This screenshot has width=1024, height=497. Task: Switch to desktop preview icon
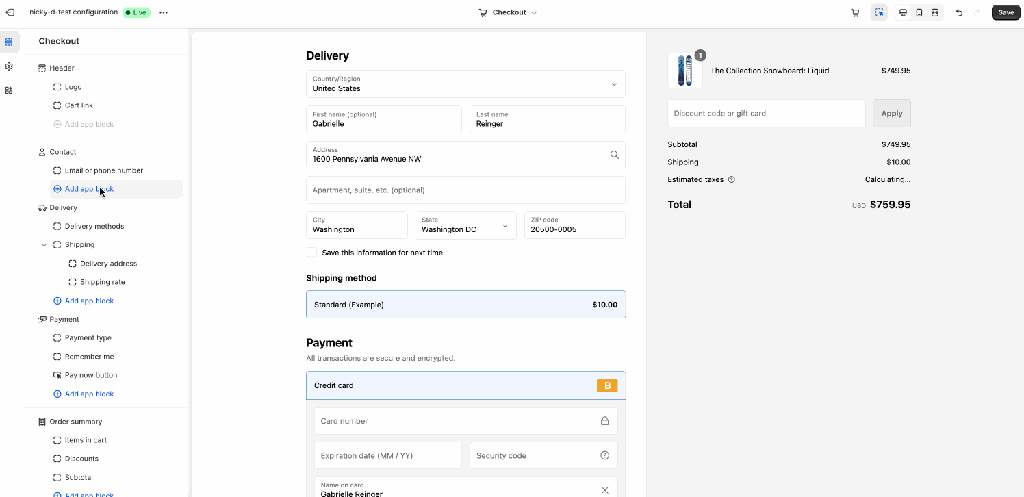(903, 13)
